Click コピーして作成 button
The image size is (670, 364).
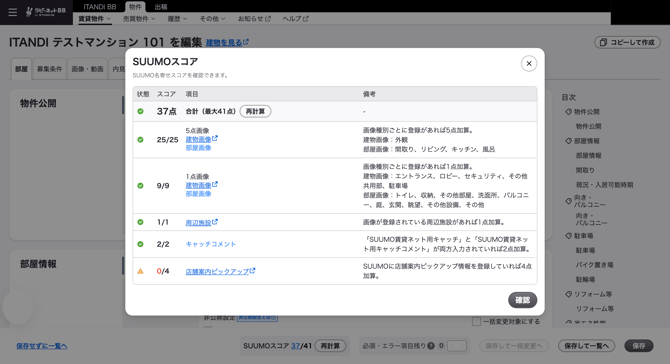[627, 42]
